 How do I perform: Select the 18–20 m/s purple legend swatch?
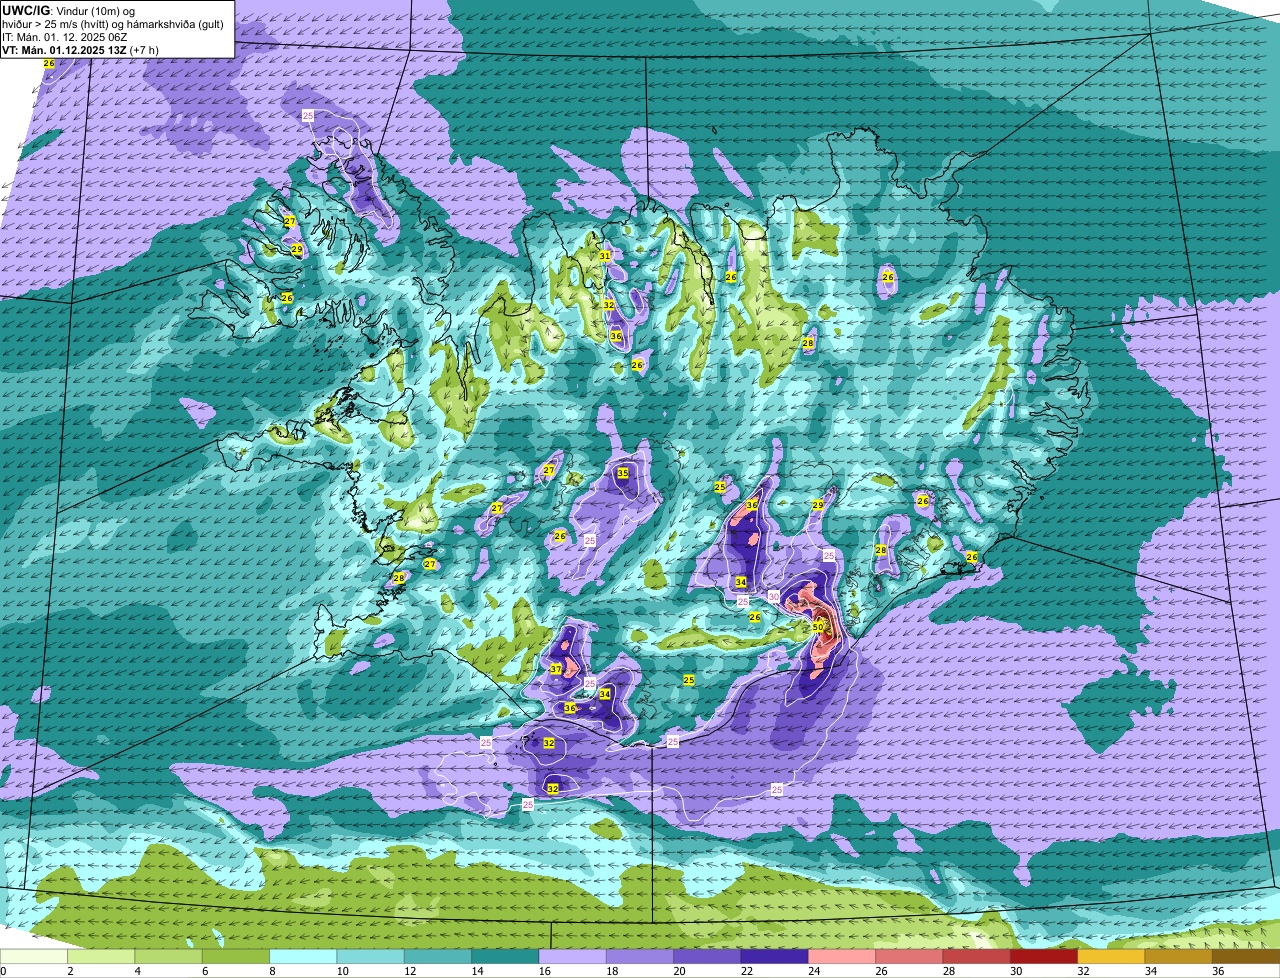(641, 956)
